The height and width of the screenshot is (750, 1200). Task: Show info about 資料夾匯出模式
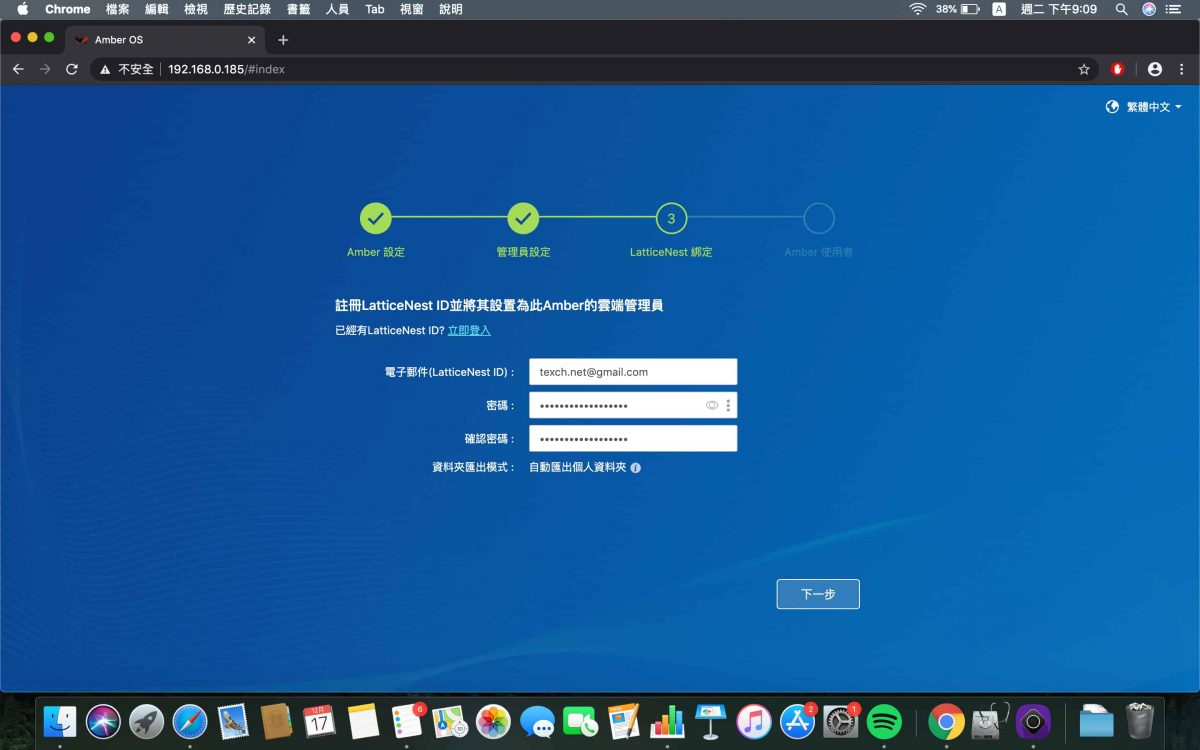[635, 467]
